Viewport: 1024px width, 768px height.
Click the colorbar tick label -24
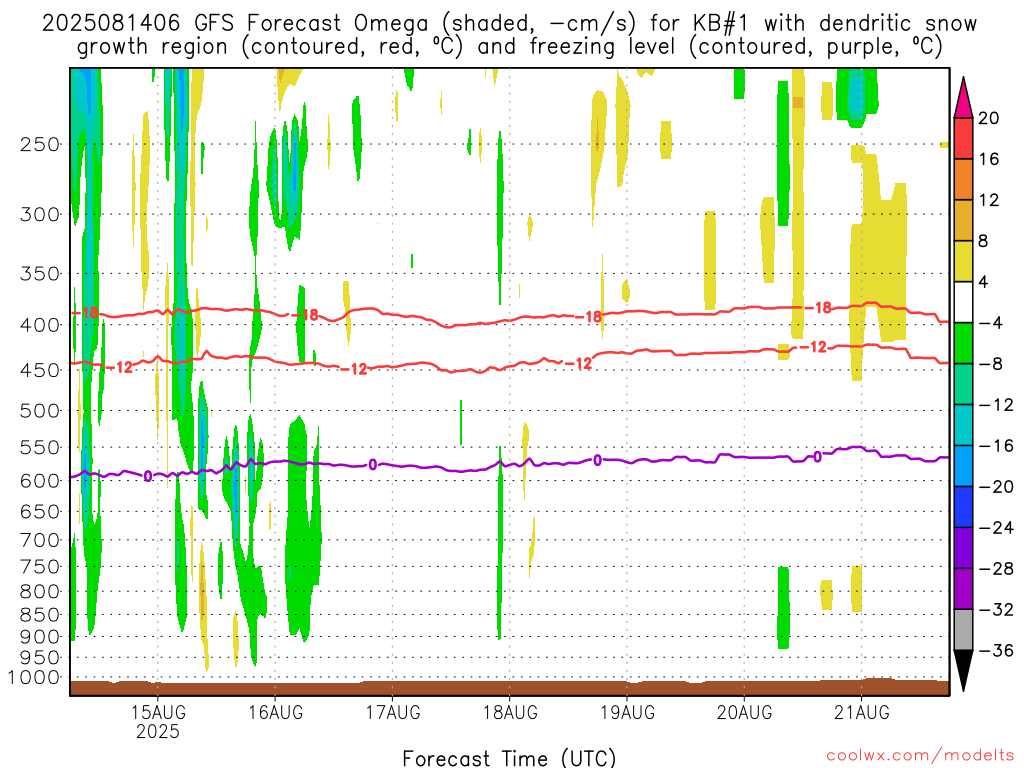(x=996, y=528)
